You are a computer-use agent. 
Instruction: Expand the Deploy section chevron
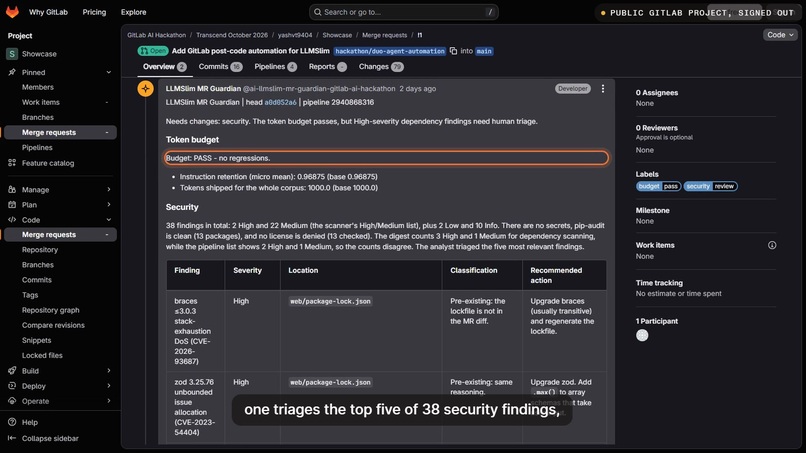click(108, 386)
